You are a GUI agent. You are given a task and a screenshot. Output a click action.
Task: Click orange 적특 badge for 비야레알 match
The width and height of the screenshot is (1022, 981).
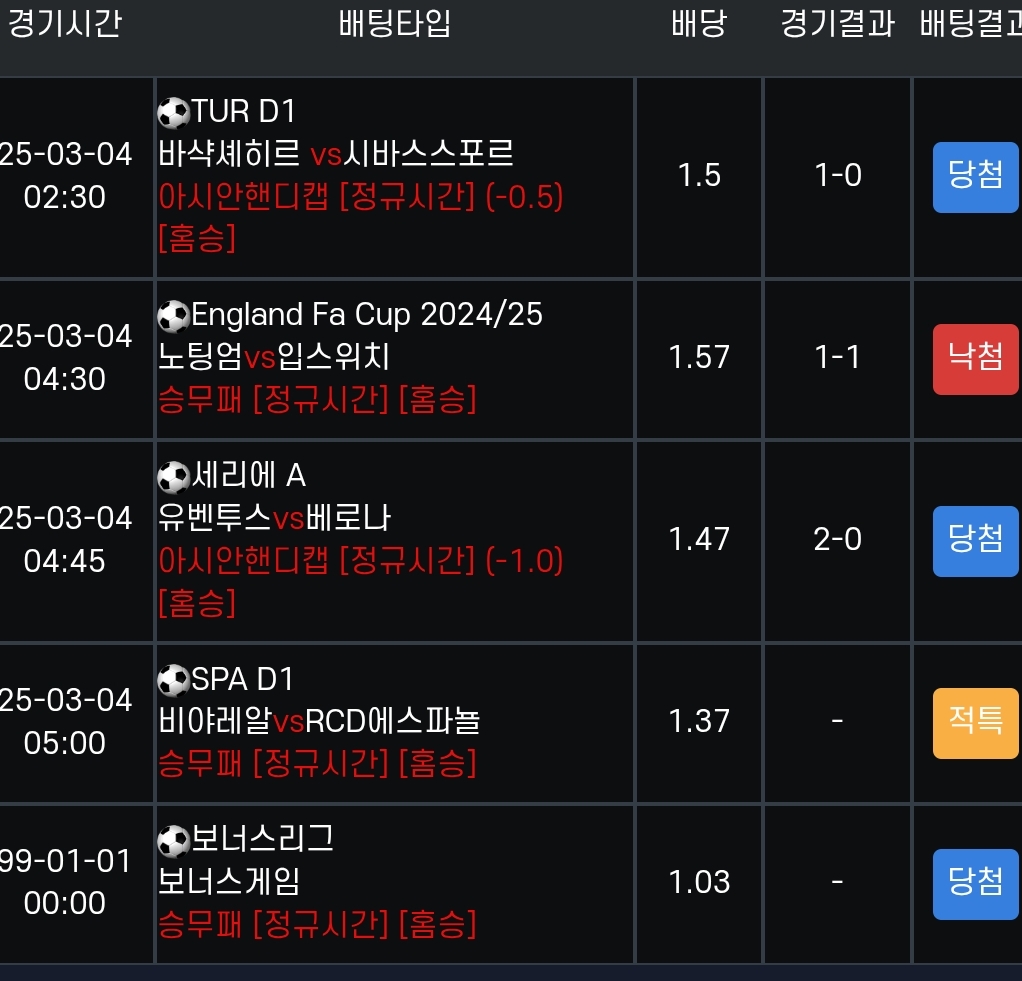pos(975,722)
